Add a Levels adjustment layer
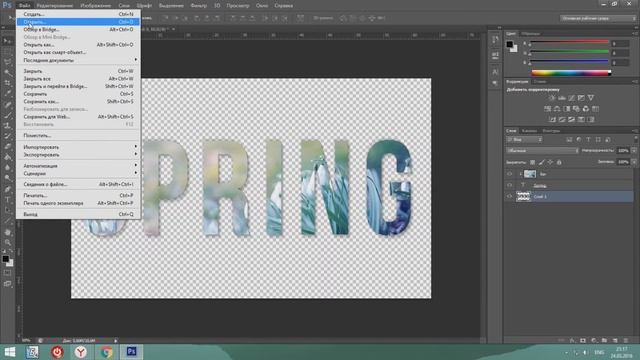Image resolution: width=640 pixels, height=360 pixels. (562, 98)
